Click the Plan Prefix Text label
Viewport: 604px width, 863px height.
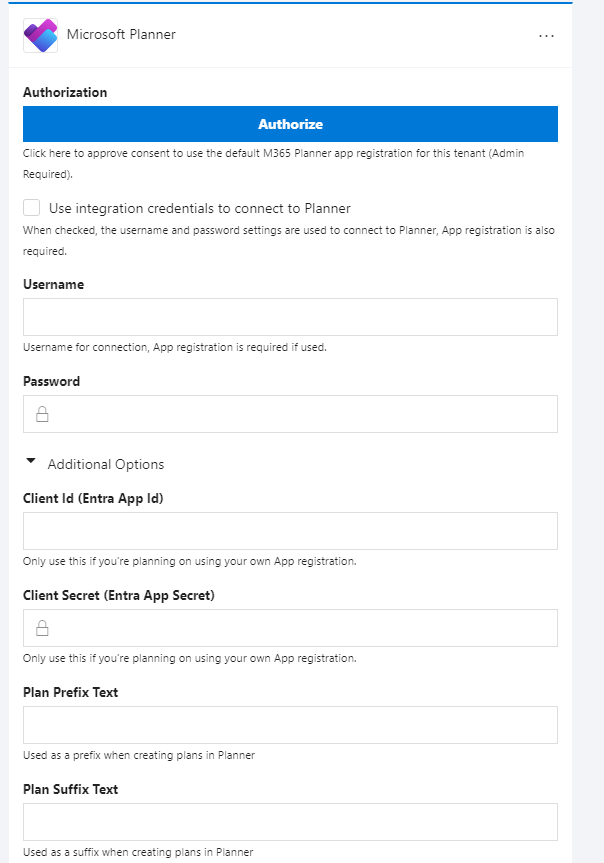(70, 692)
